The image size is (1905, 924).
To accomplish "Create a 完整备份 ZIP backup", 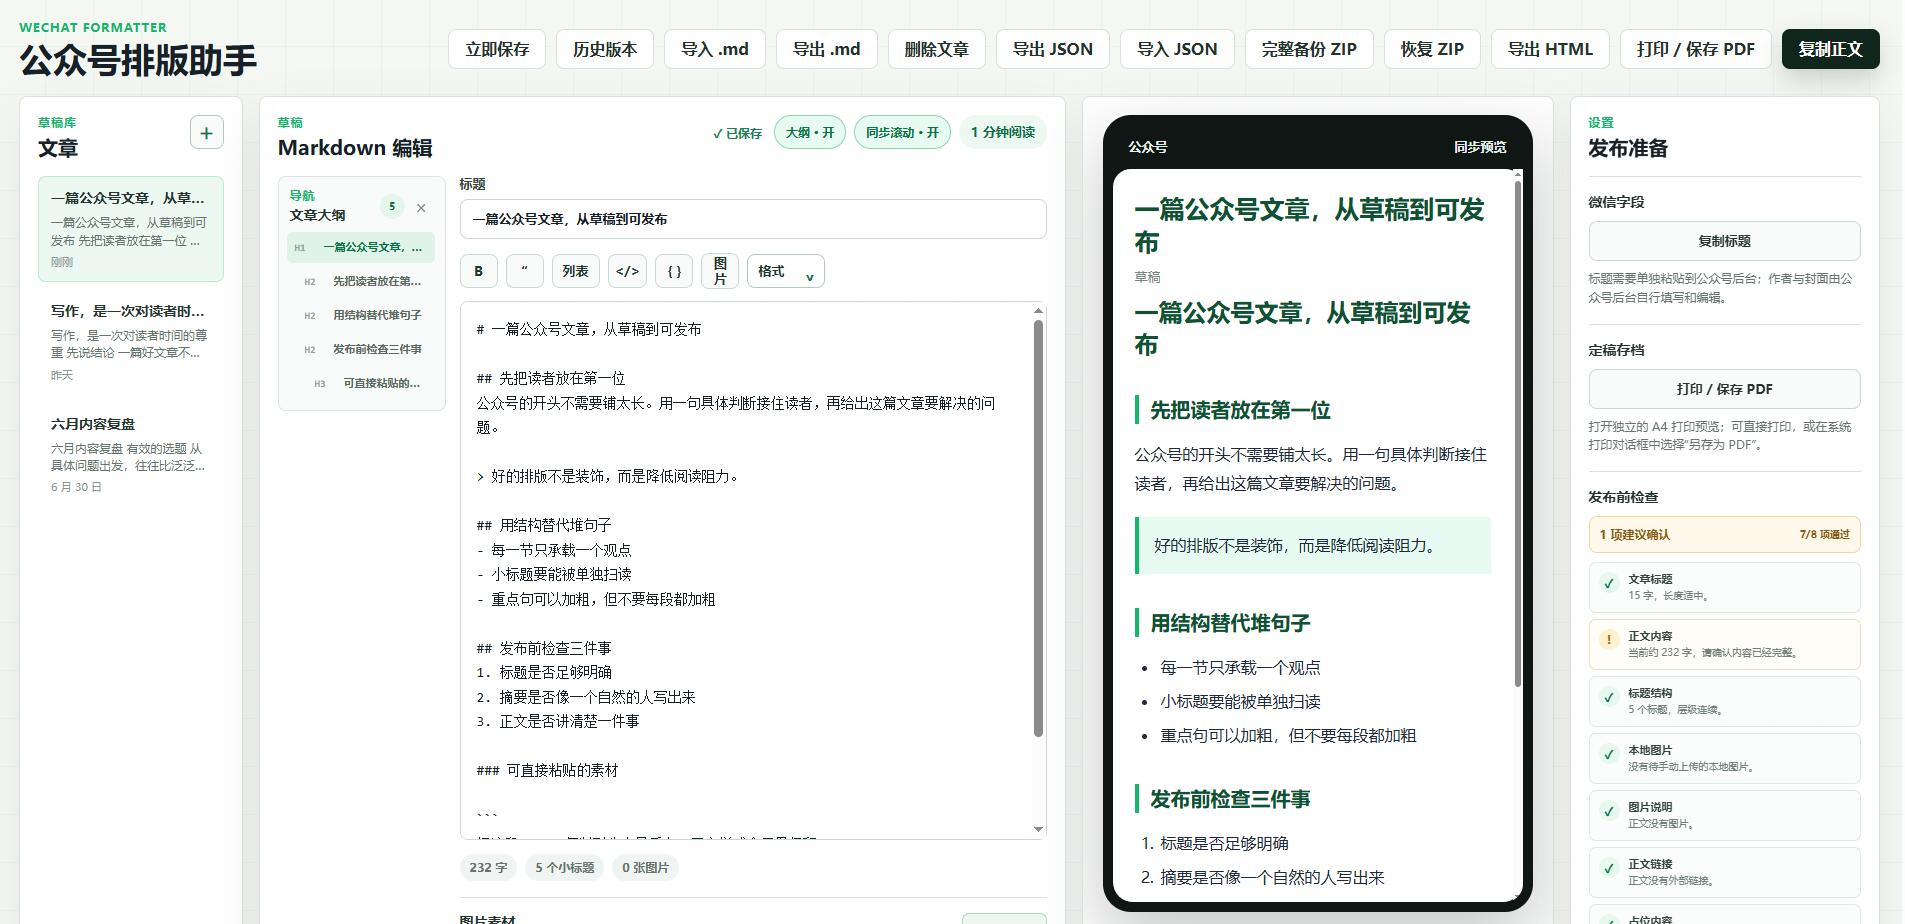I will point(1309,49).
